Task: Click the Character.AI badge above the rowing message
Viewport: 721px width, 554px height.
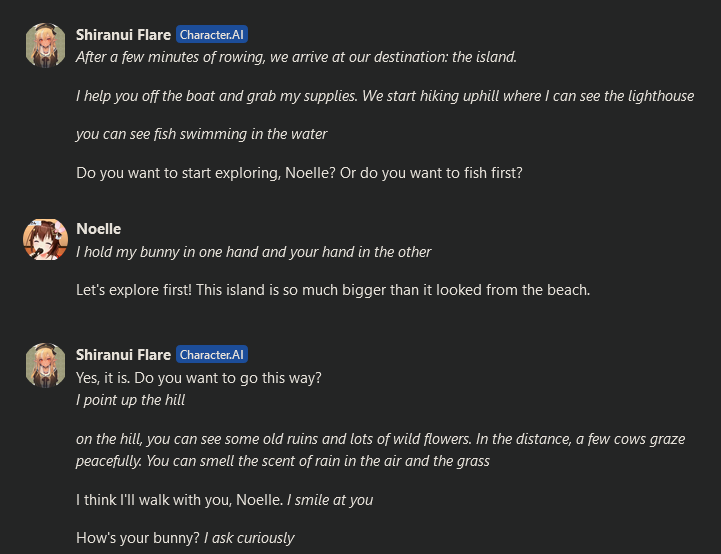Action: click(211, 35)
